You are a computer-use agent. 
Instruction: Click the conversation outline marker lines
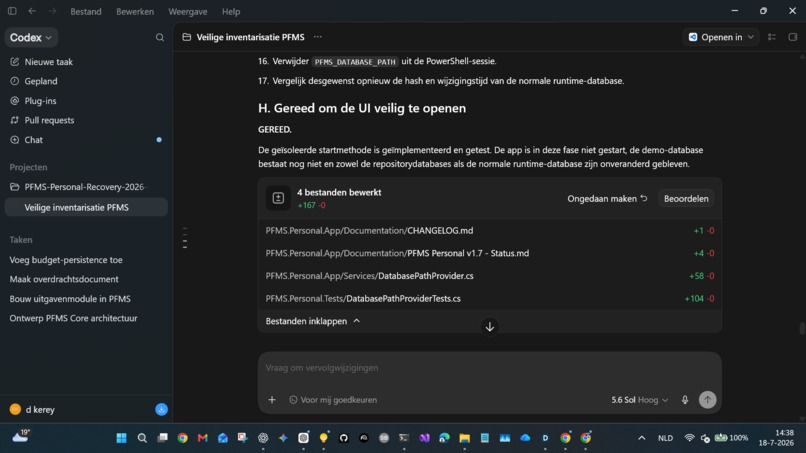185,238
